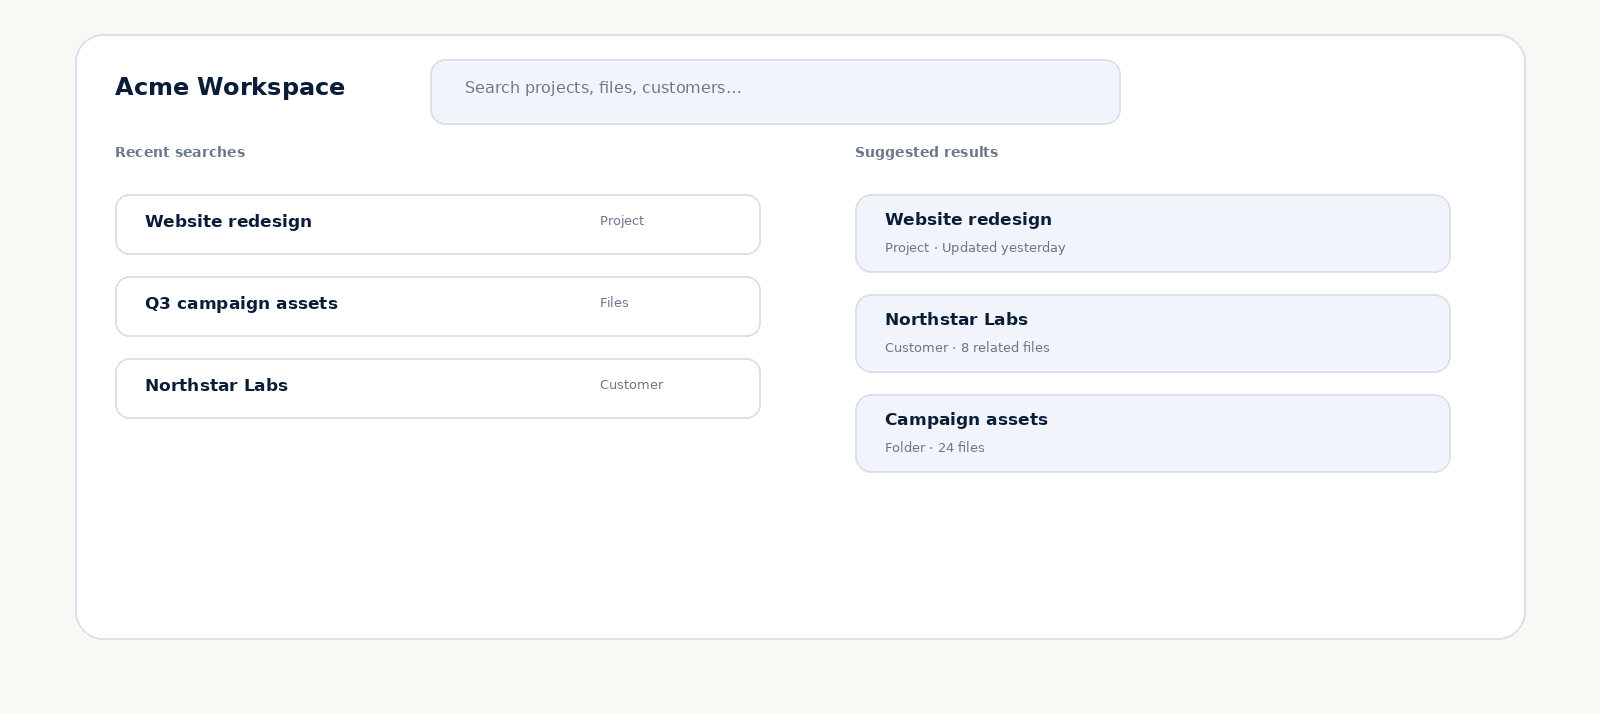This screenshot has height=714, width=1600.
Task: Focus the search projects, files, customers field
Action: [x=775, y=92]
